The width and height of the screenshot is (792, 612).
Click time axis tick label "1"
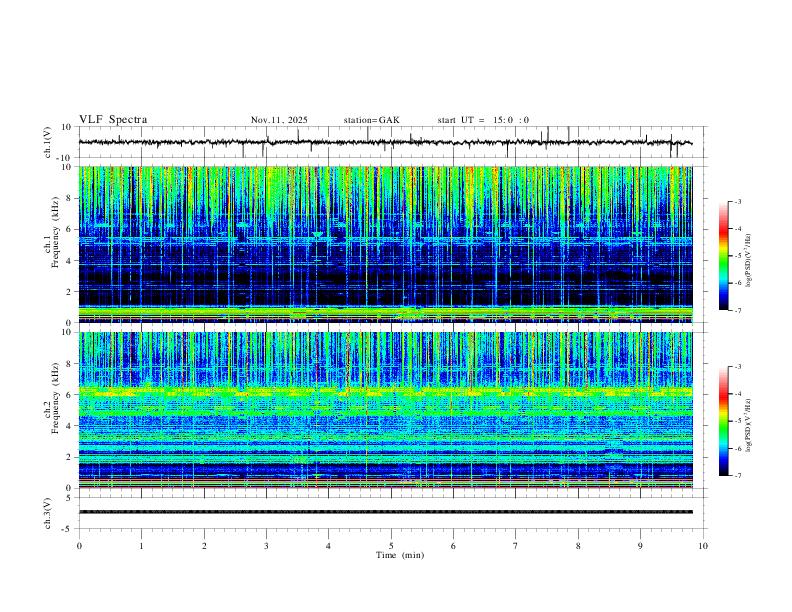[x=141, y=546]
